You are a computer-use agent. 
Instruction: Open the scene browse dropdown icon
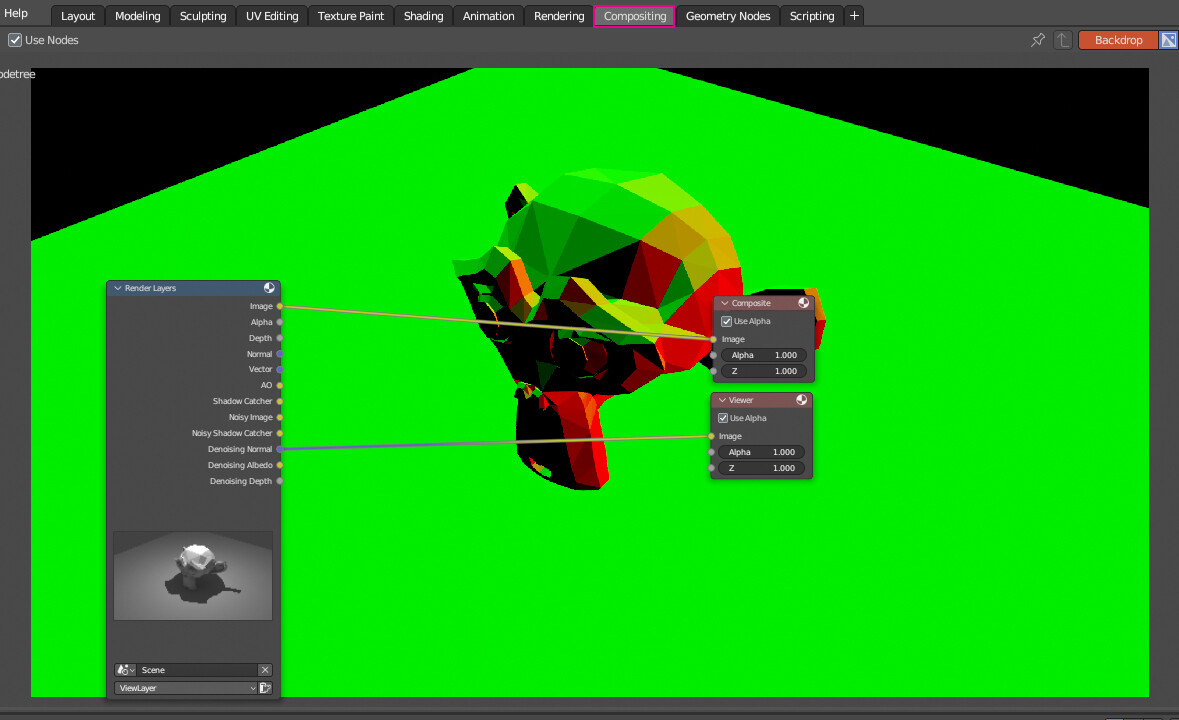pyautogui.click(x=126, y=670)
